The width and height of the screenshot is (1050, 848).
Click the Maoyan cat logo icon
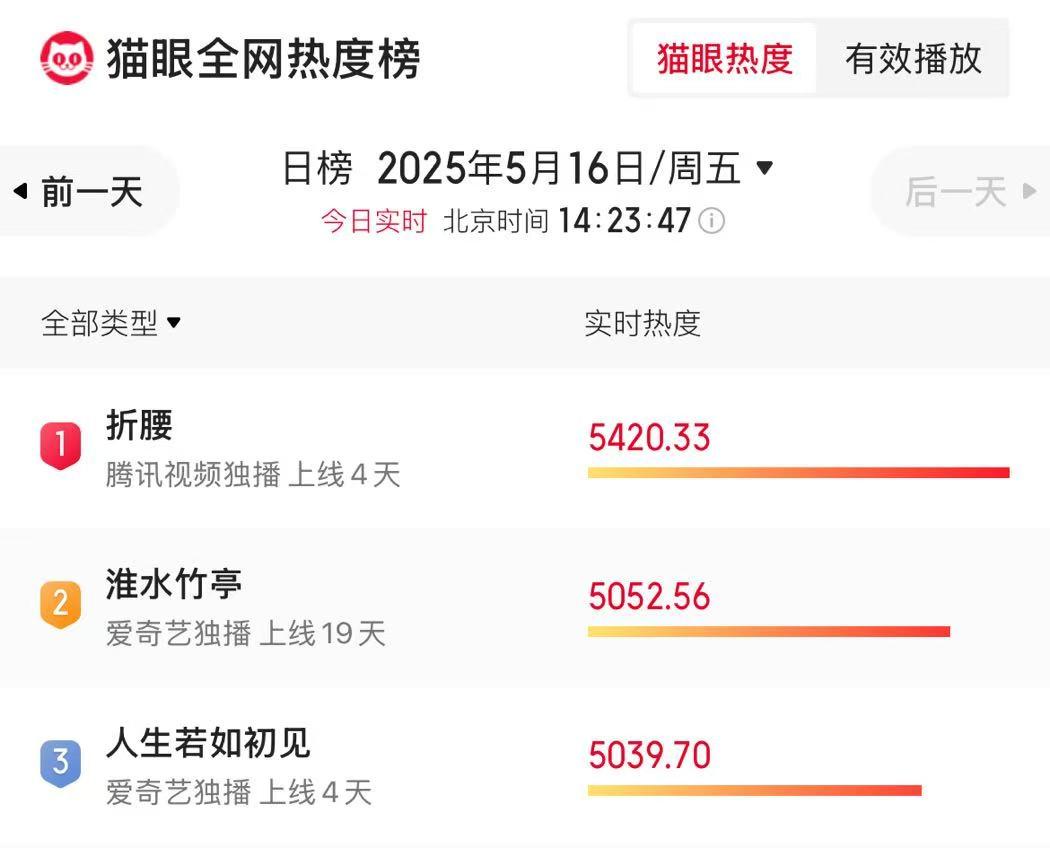coord(65,59)
